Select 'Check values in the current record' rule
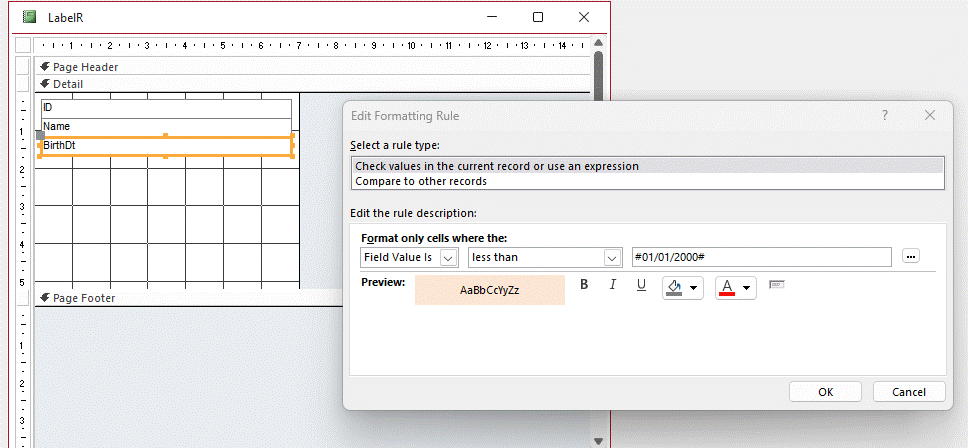Screen dimensions: 968x448 tap(496, 166)
